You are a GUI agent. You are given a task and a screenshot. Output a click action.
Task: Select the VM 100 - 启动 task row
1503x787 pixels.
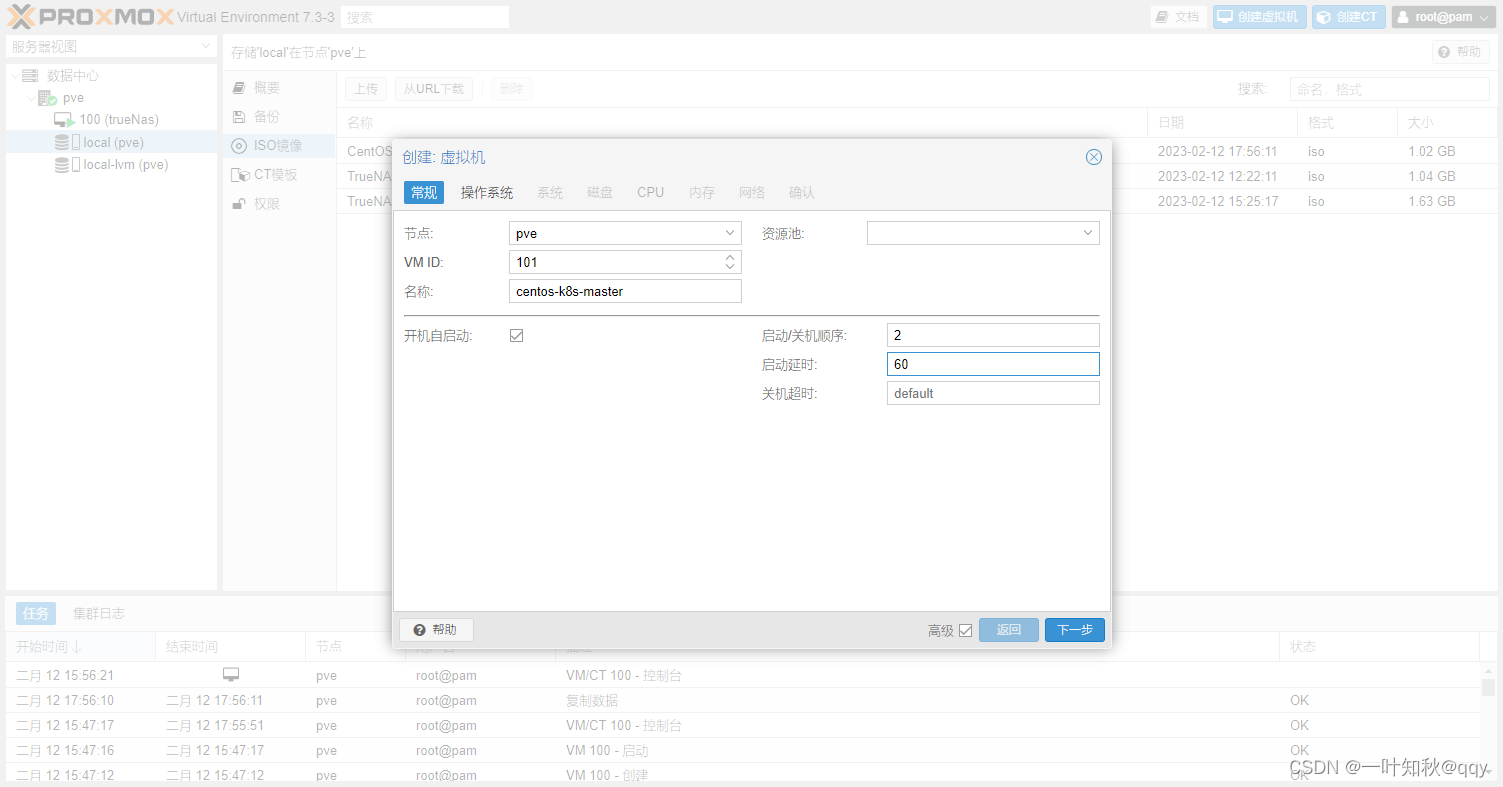coord(743,750)
